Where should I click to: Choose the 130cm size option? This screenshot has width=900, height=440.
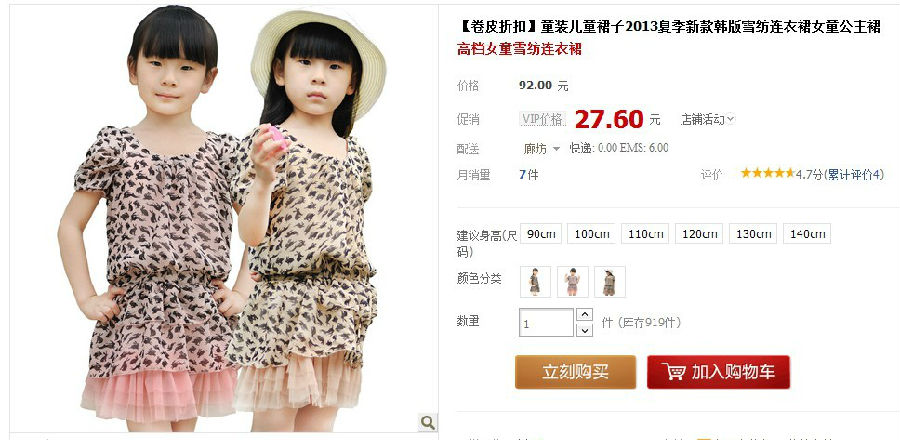tap(753, 233)
